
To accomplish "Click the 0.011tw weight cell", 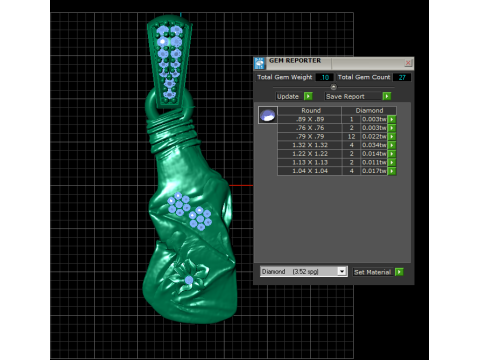I will tap(374, 162).
